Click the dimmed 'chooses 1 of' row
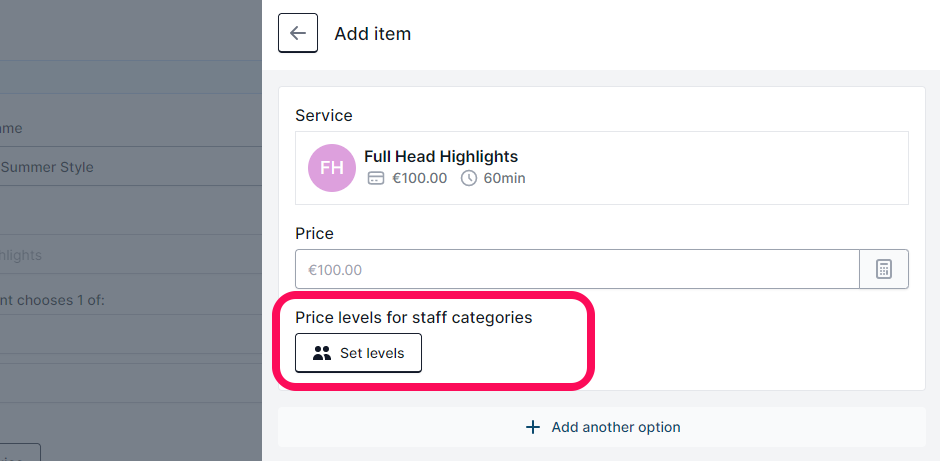The image size is (940, 461). (x=131, y=300)
